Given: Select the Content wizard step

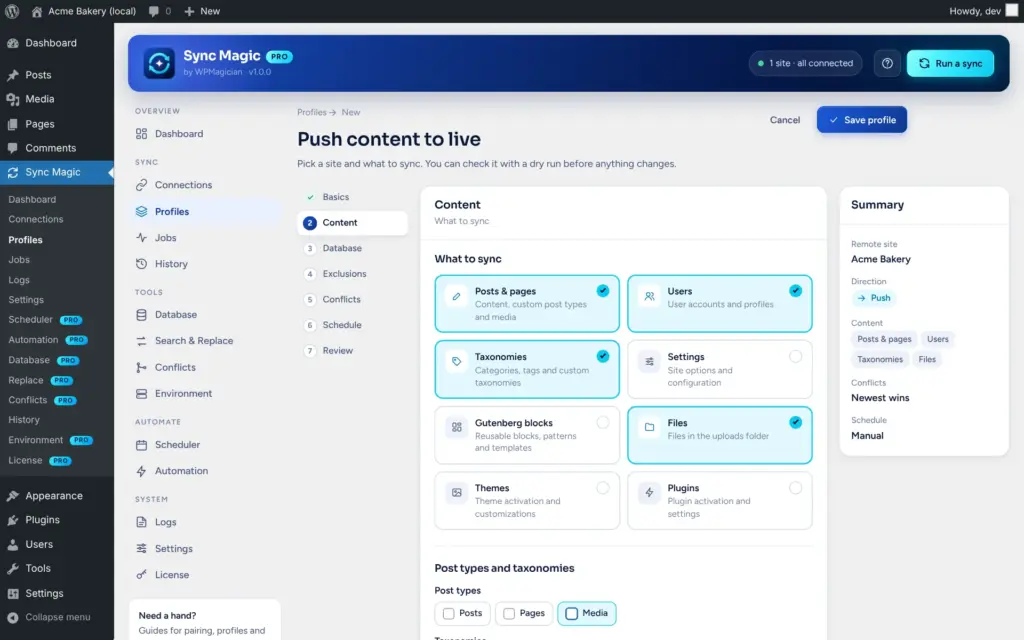Looking at the screenshot, I should click(x=352, y=223).
